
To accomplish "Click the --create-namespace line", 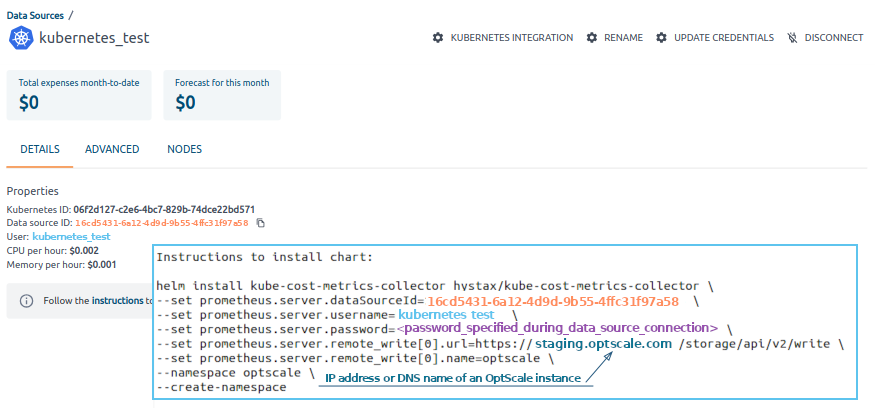I will point(222,387).
